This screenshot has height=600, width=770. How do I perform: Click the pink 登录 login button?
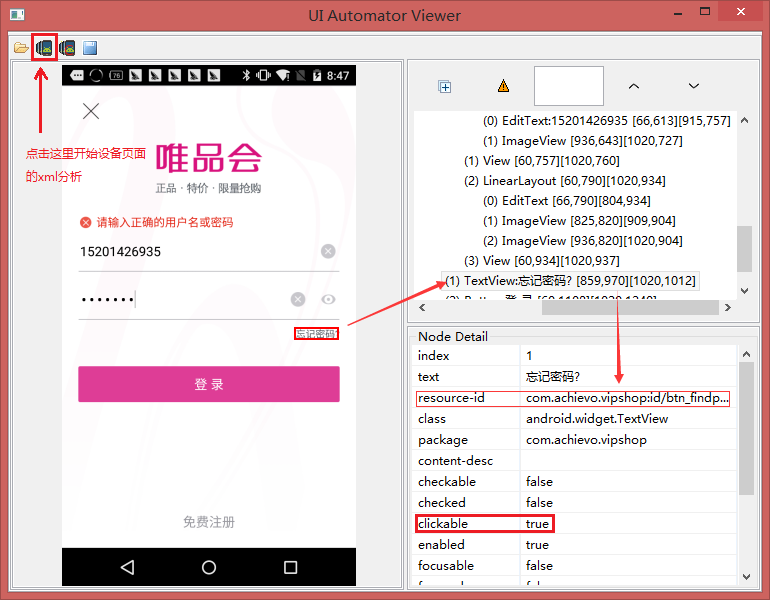pos(208,384)
